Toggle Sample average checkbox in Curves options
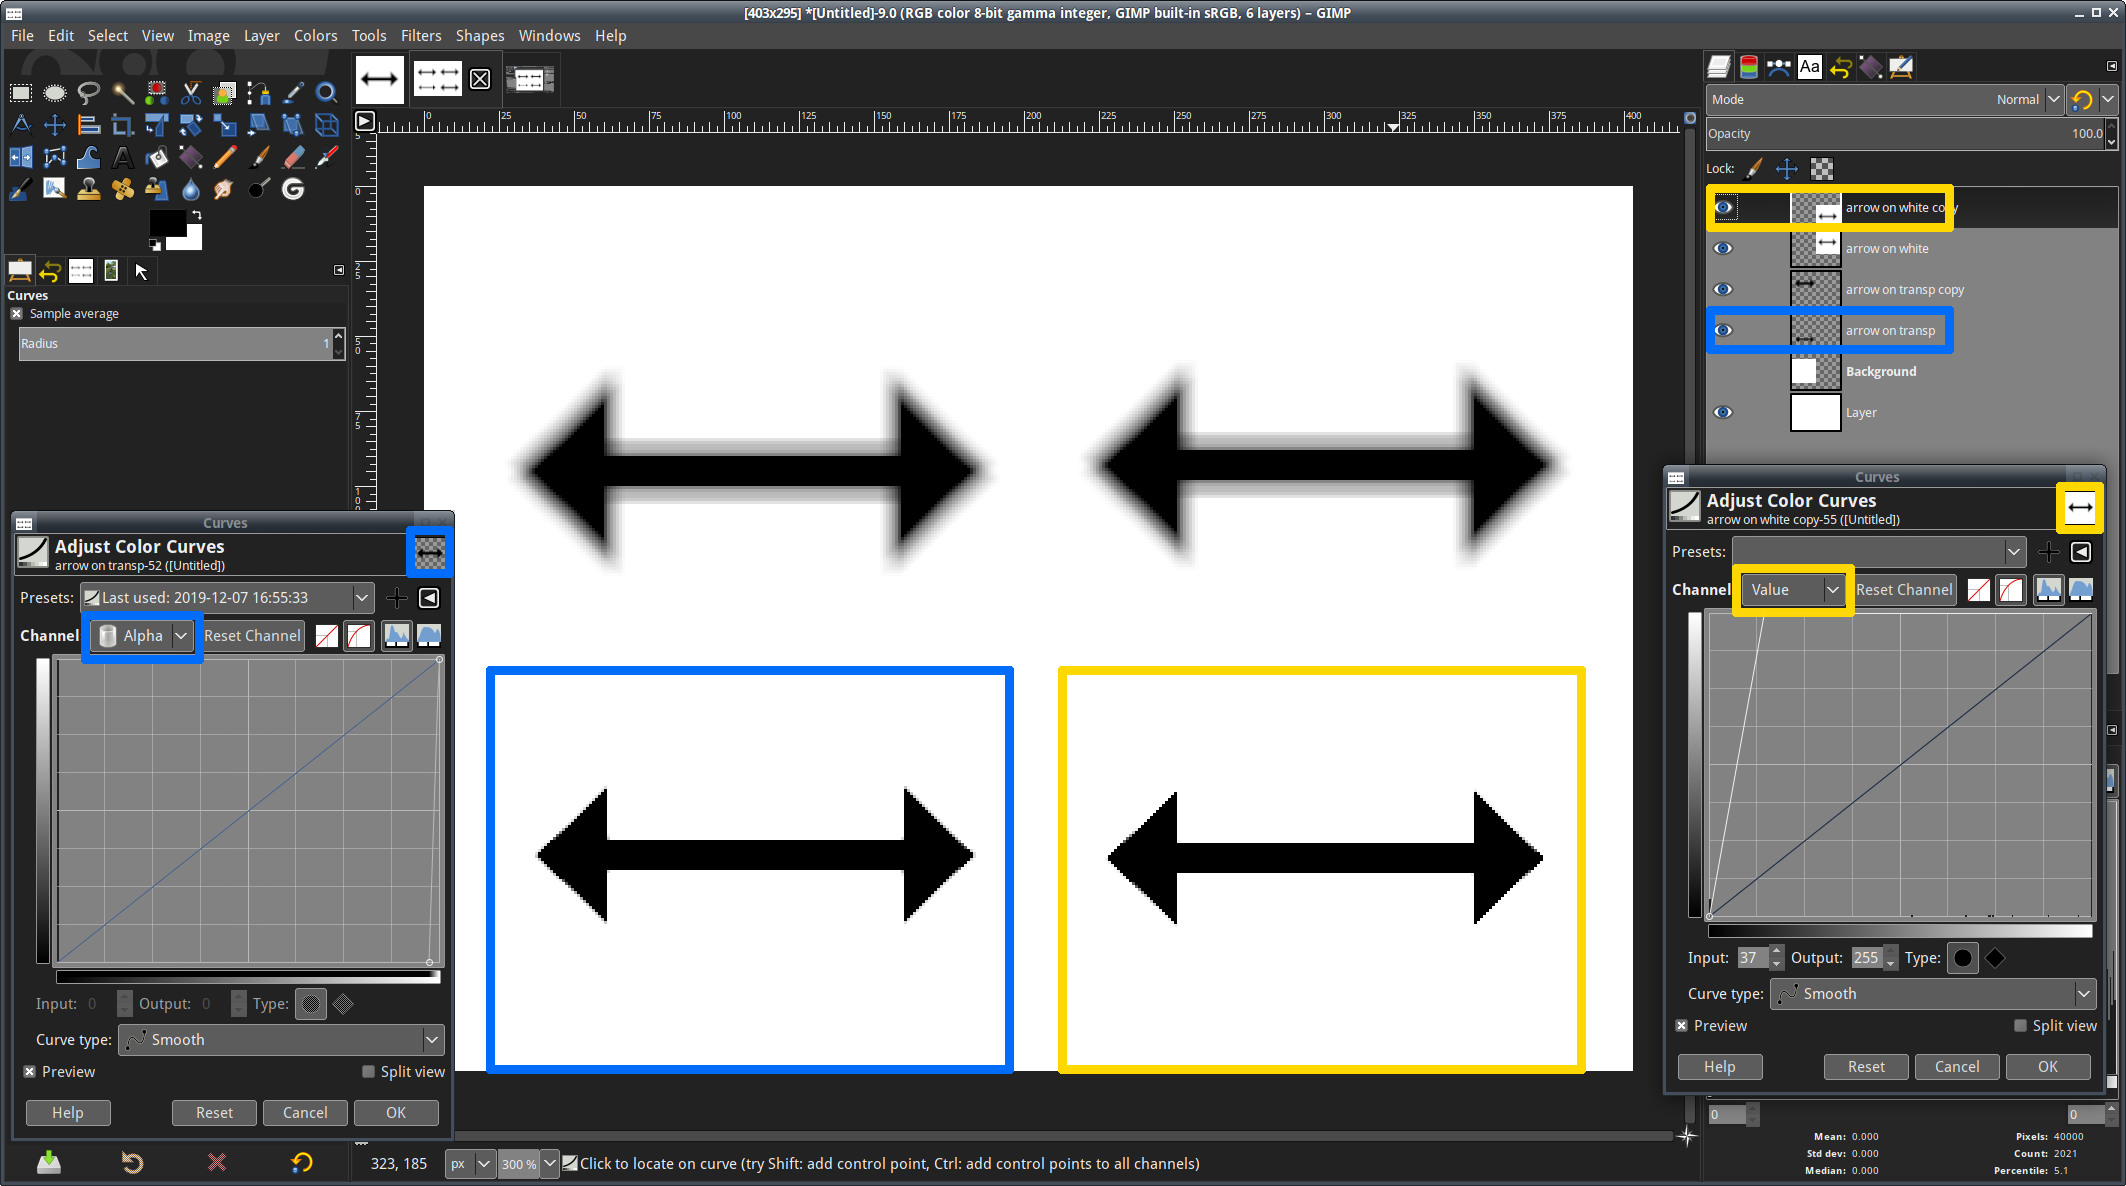The image size is (2126, 1186). tap(17, 314)
